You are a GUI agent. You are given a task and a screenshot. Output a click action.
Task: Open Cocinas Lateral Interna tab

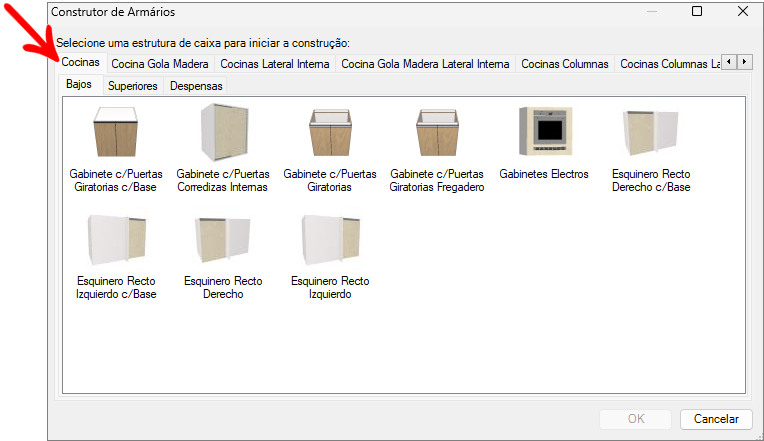[x=275, y=64]
